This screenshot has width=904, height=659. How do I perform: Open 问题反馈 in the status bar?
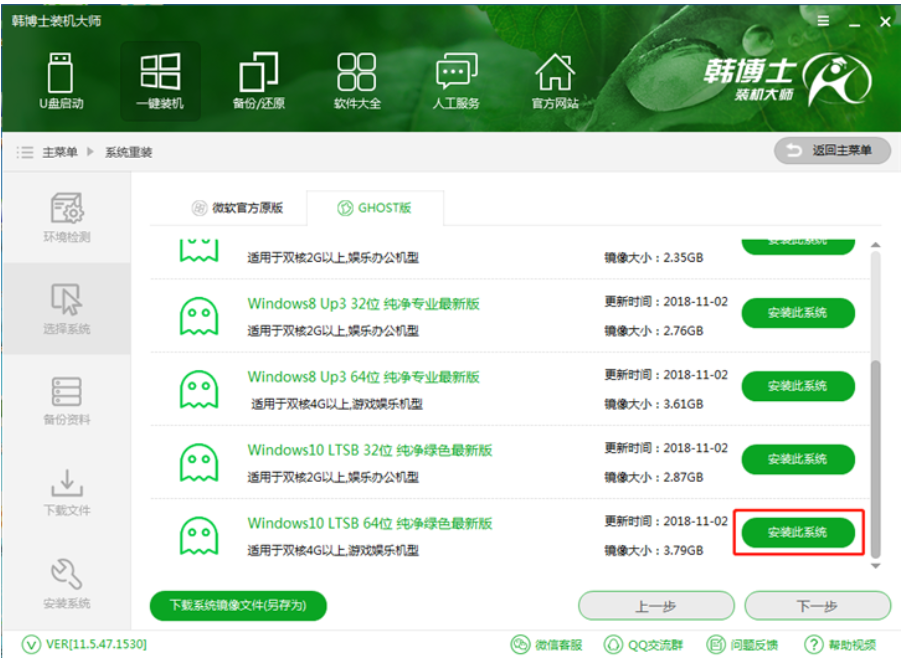pos(742,644)
